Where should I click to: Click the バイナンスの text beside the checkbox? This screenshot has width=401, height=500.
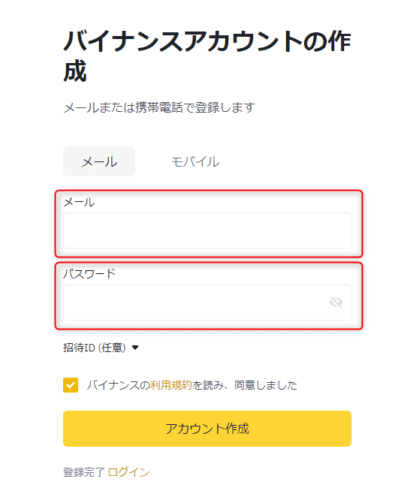(x=118, y=385)
